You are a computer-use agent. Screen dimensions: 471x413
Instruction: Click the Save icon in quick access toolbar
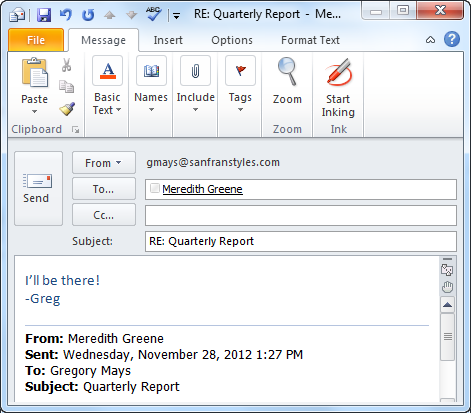point(44,15)
